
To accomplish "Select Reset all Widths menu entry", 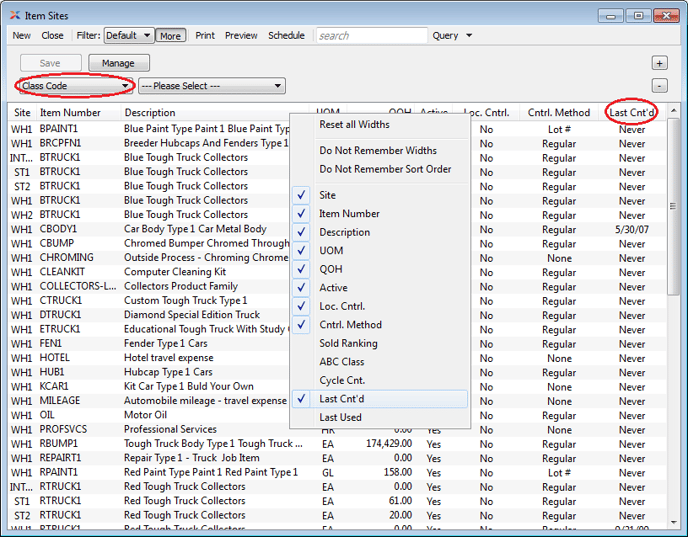I will (x=354, y=125).
